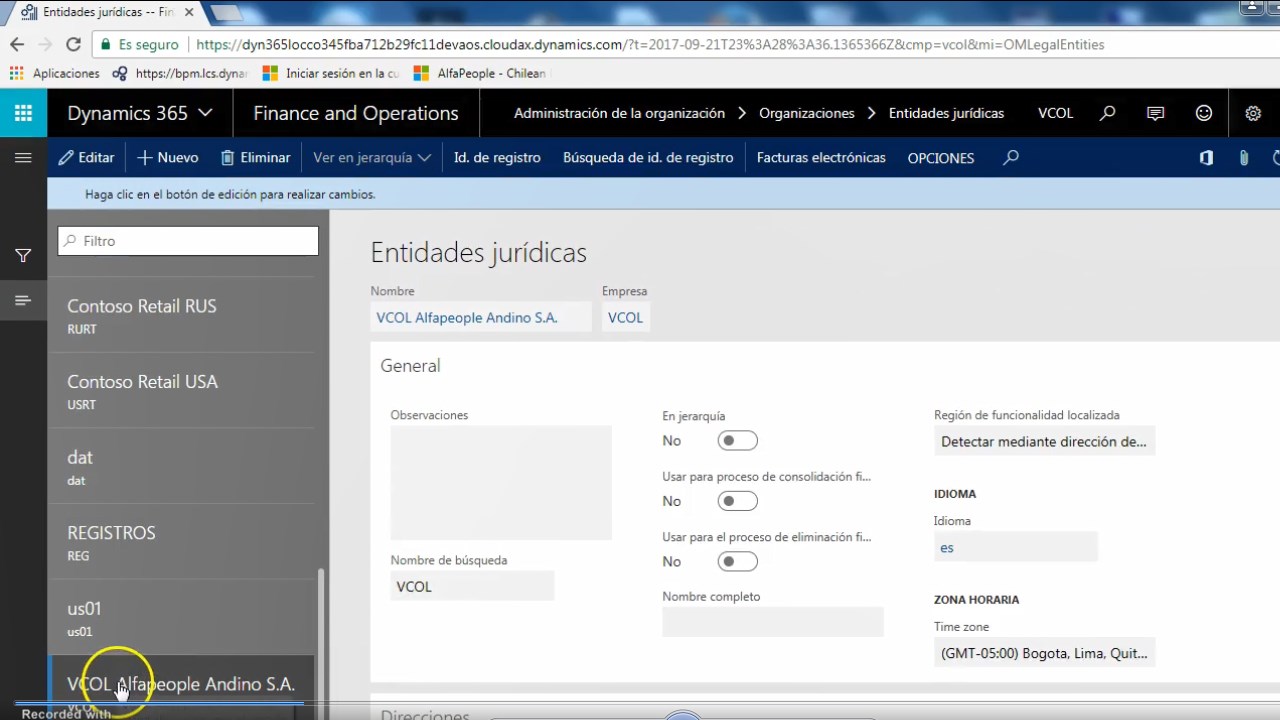Click the Nuevo button
The image size is (1280, 720).
point(168,157)
